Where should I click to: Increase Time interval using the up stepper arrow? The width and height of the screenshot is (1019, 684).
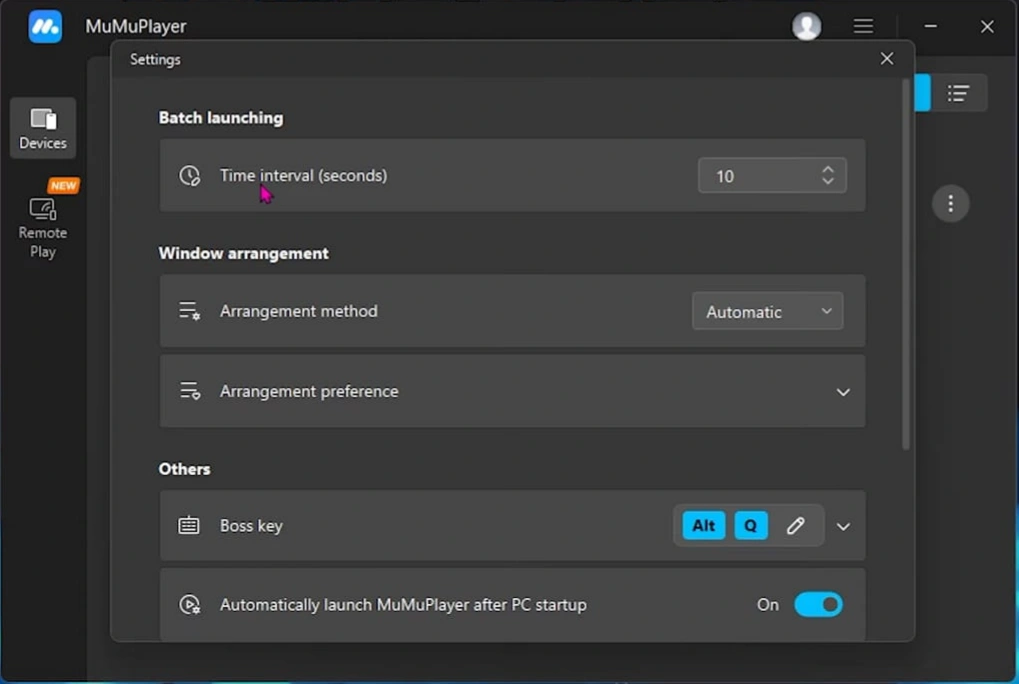(x=828, y=169)
